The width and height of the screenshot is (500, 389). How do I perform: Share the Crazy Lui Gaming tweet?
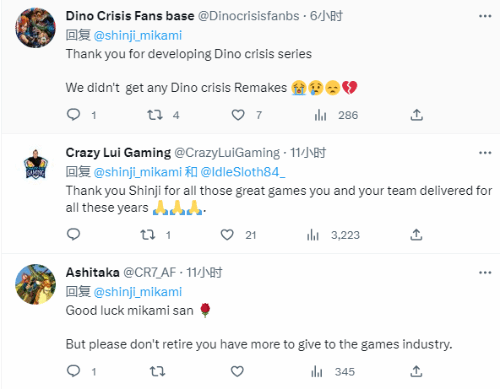pos(416,235)
